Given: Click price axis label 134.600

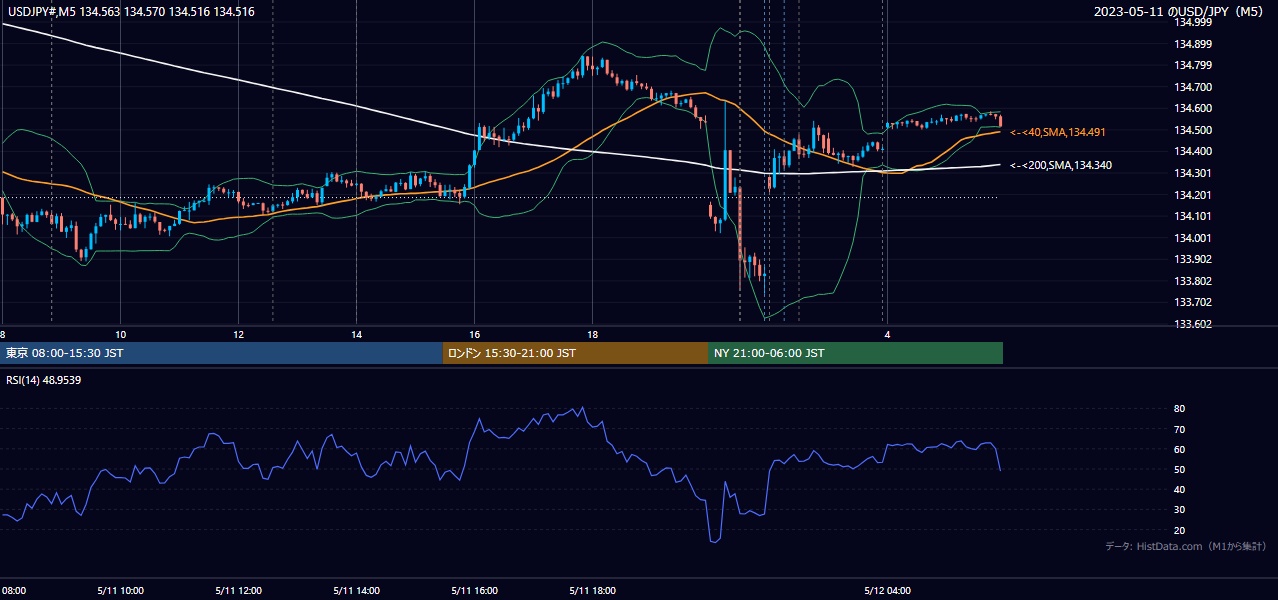Looking at the screenshot, I should point(1191,108).
